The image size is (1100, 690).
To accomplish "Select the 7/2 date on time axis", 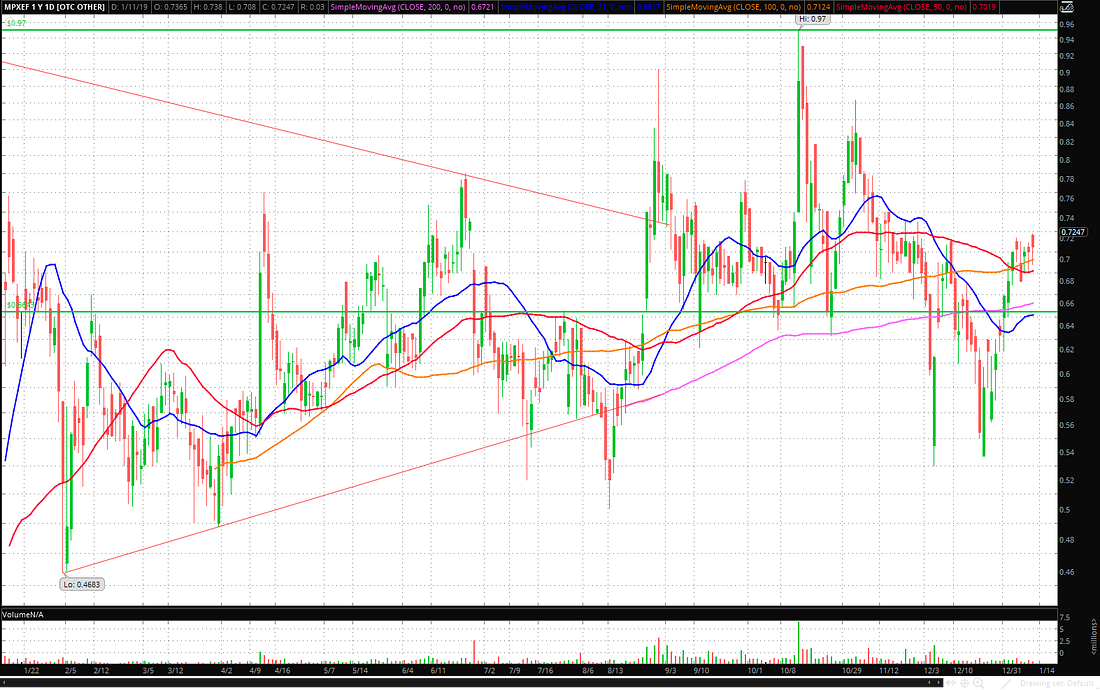I will [490, 672].
